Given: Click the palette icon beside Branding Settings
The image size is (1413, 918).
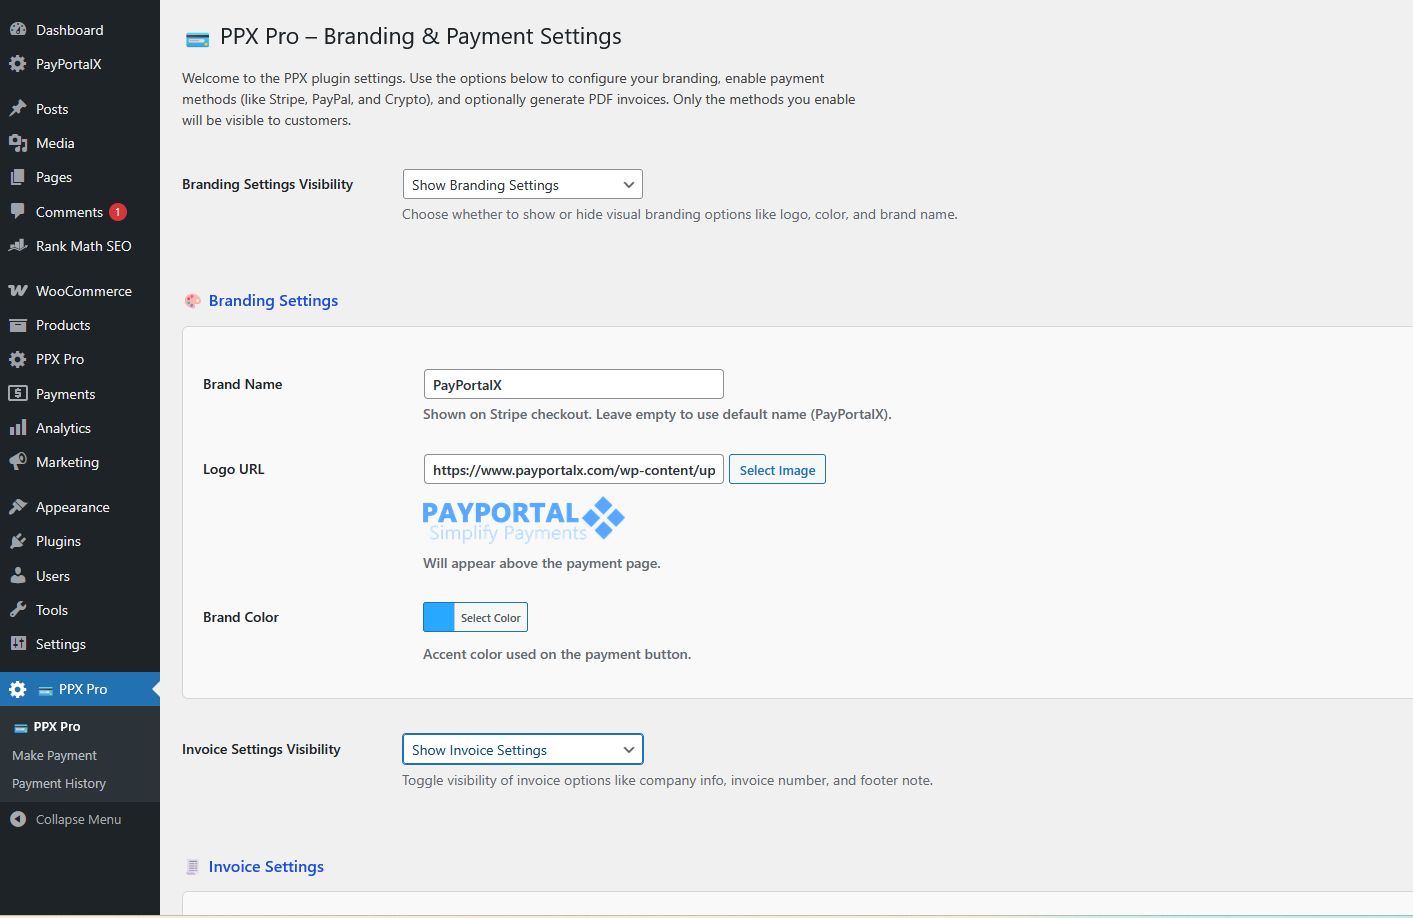Looking at the screenshot, I should tap(193, 301).
